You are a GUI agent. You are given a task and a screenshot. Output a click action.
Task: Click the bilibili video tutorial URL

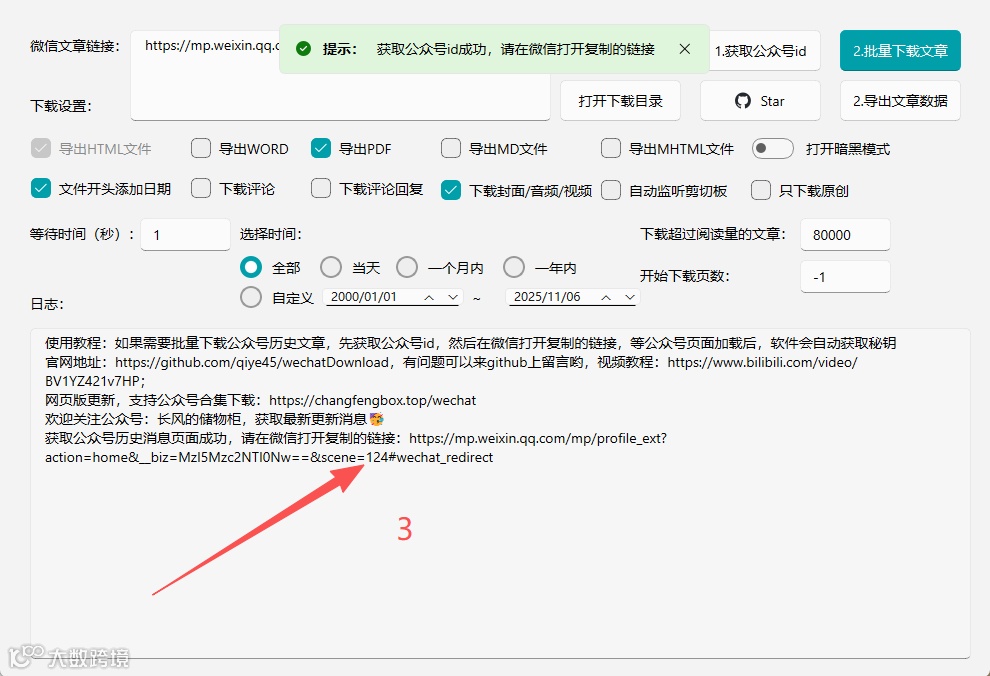tap(762, 362)
